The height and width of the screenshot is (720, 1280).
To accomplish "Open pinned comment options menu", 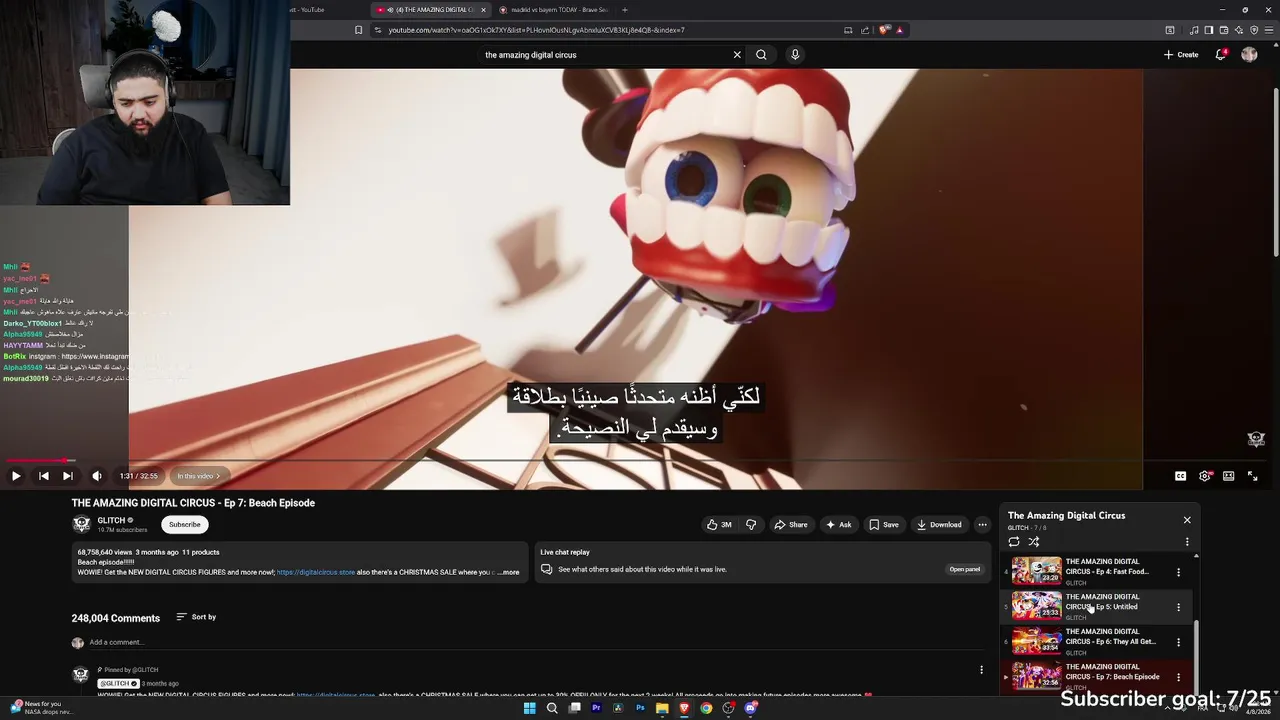I will tap(981, 670).
